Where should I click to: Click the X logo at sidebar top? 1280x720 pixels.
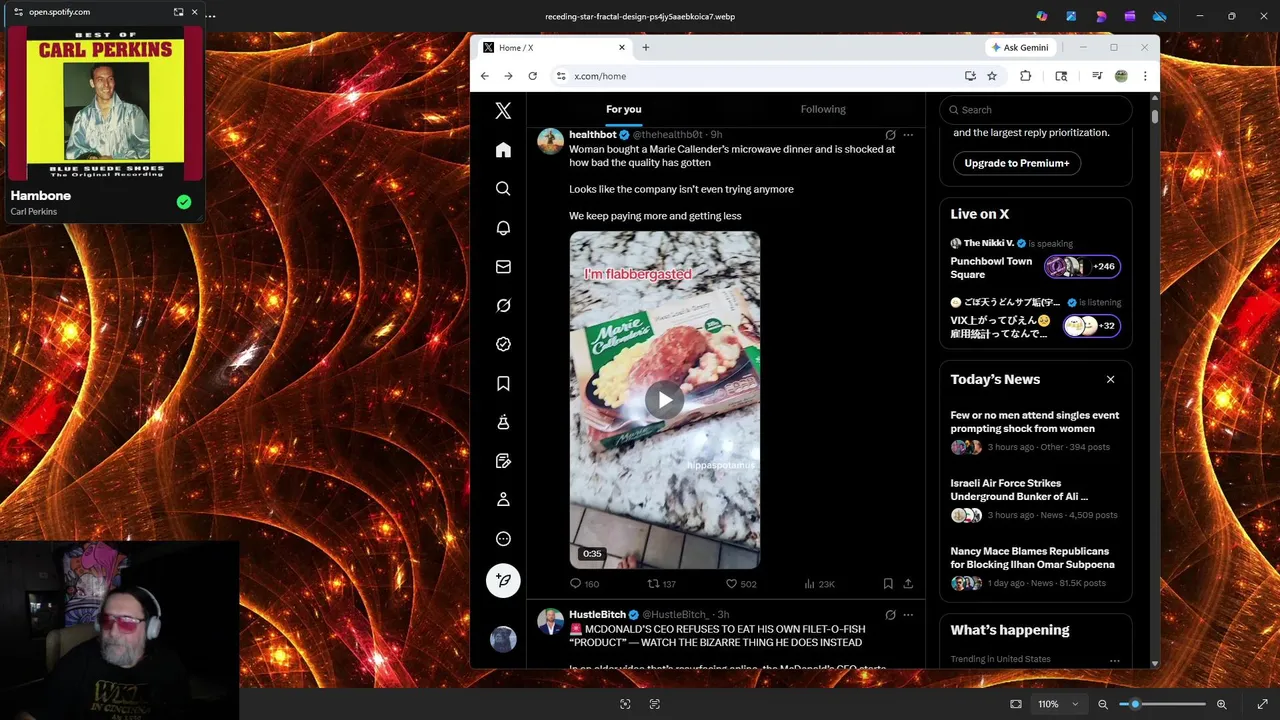click(503, 111)
